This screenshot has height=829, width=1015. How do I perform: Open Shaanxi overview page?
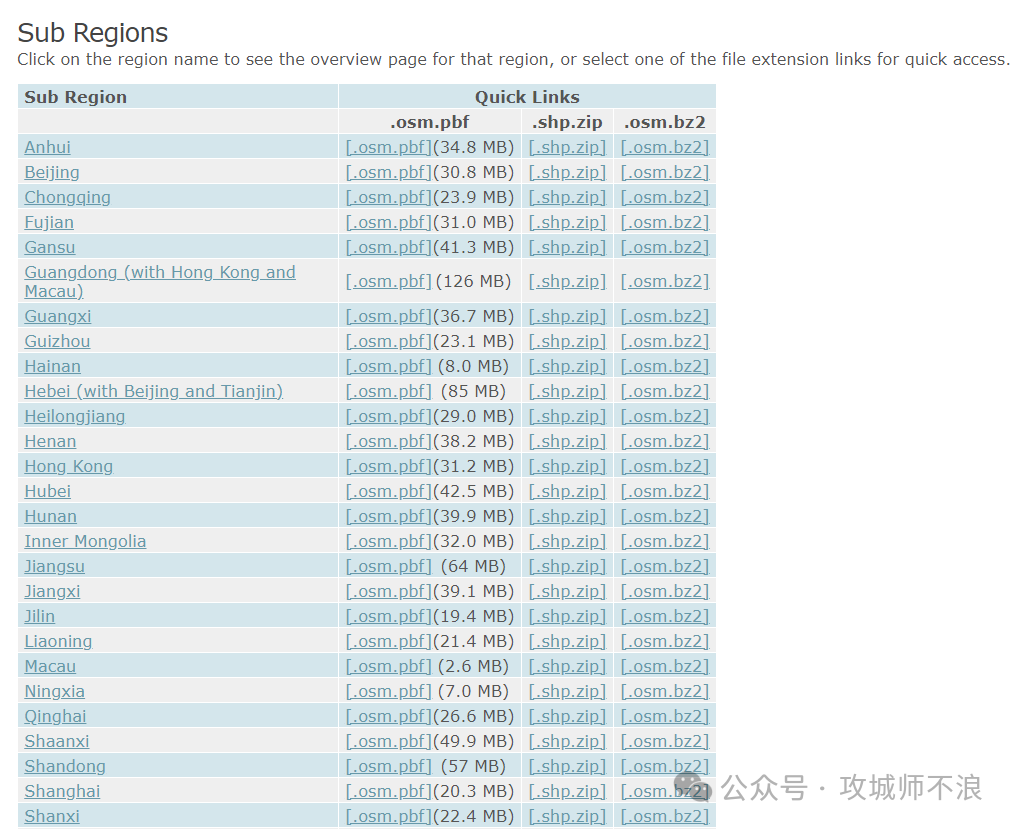pos(57,742)
